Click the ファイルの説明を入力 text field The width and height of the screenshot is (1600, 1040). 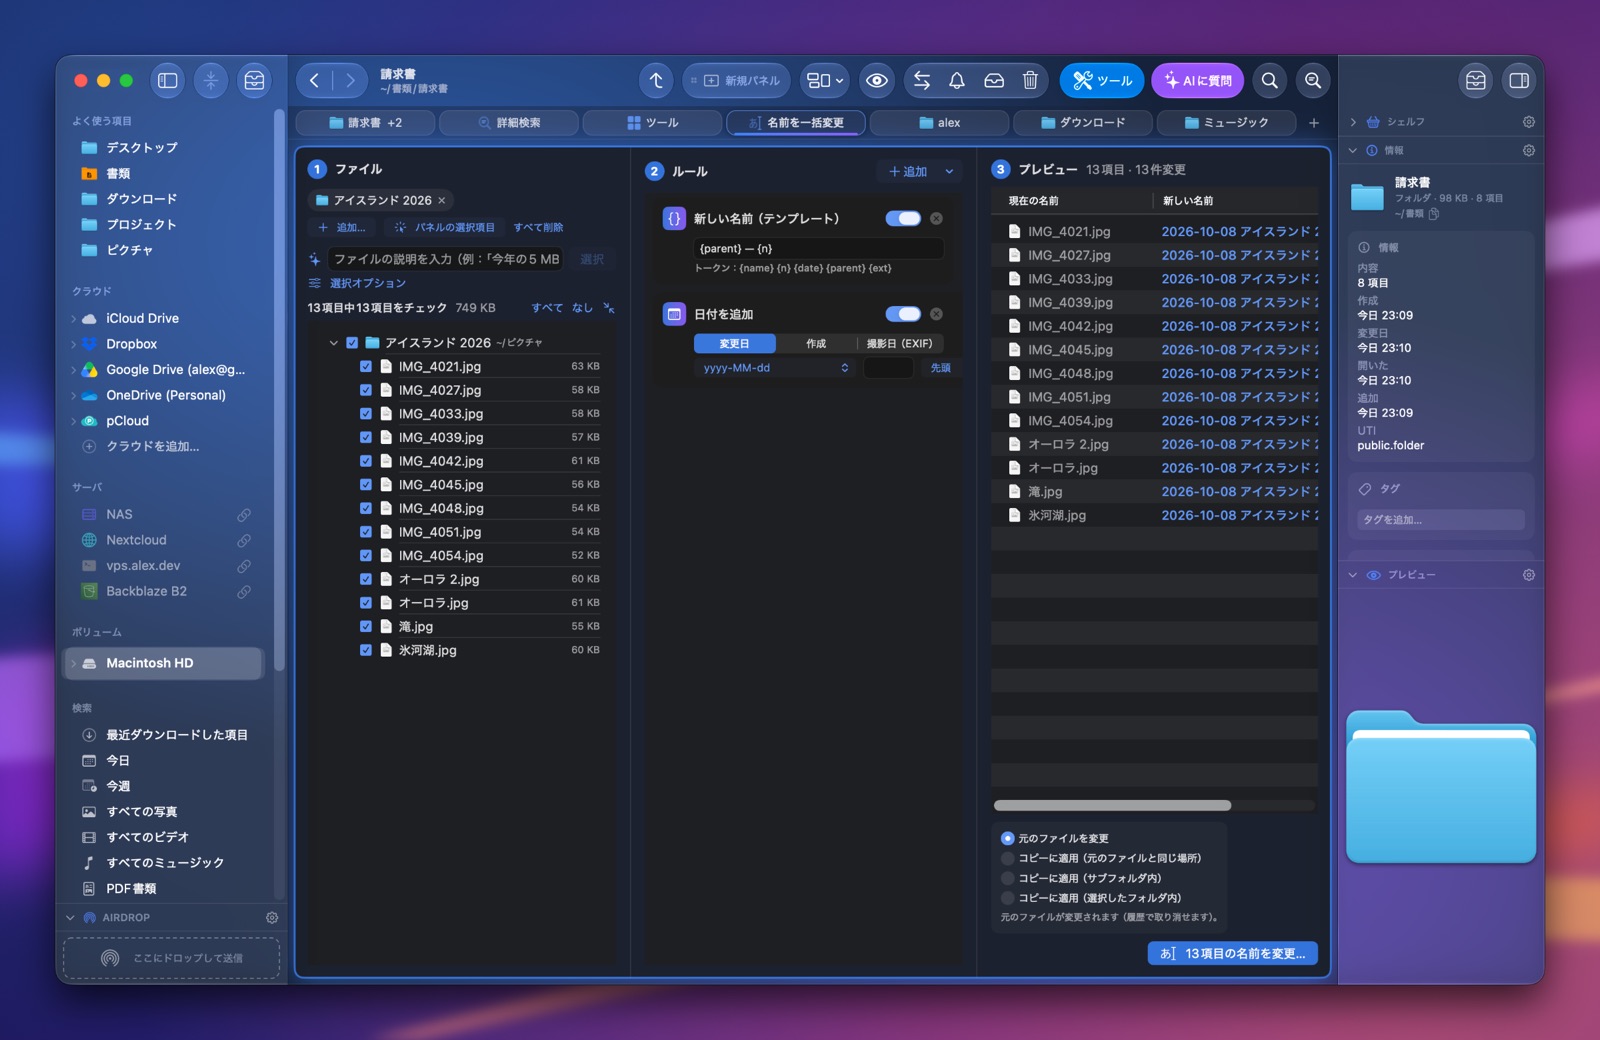pos(446,259)
